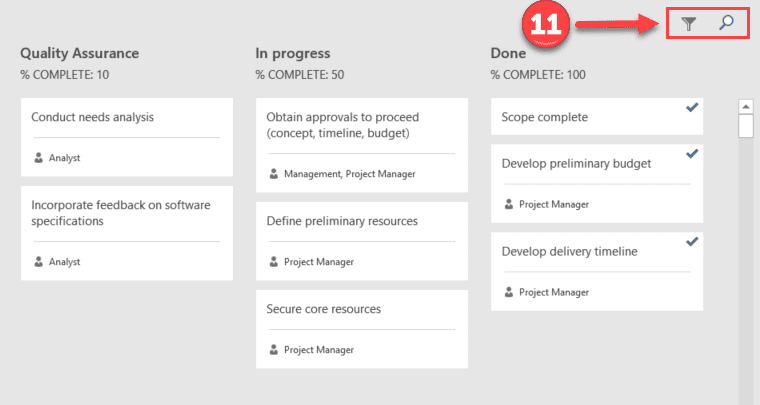Select the In progress column header

click(x=293, y=53)
